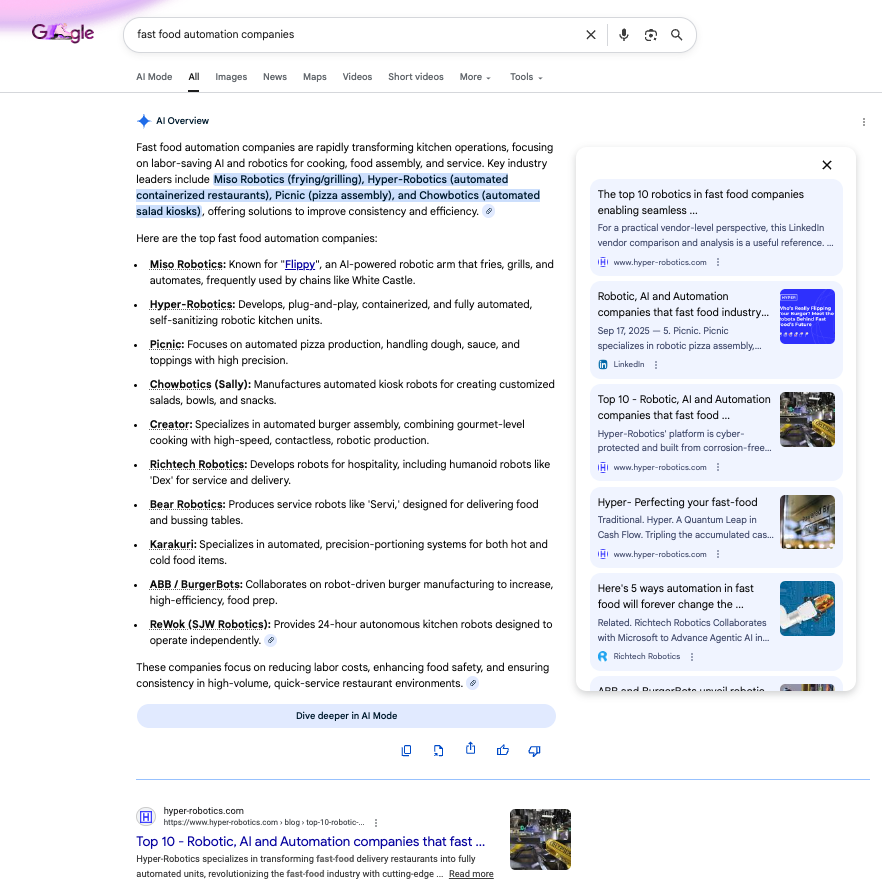Open the Flippy link
The image size is (882, 896).
tap(299, 265)
